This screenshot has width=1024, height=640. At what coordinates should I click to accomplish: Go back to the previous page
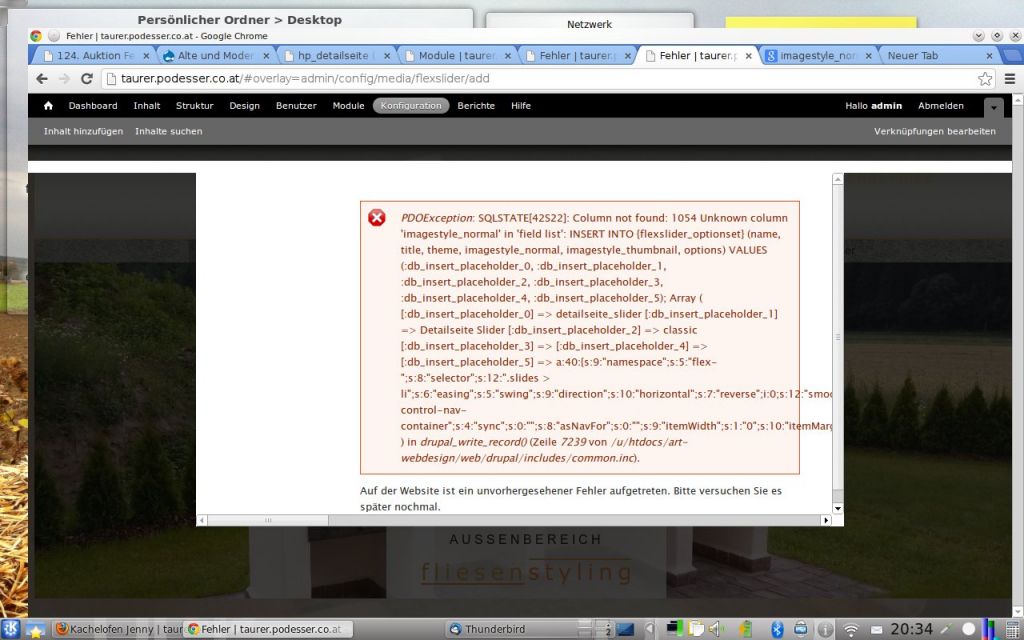(42, 79)
